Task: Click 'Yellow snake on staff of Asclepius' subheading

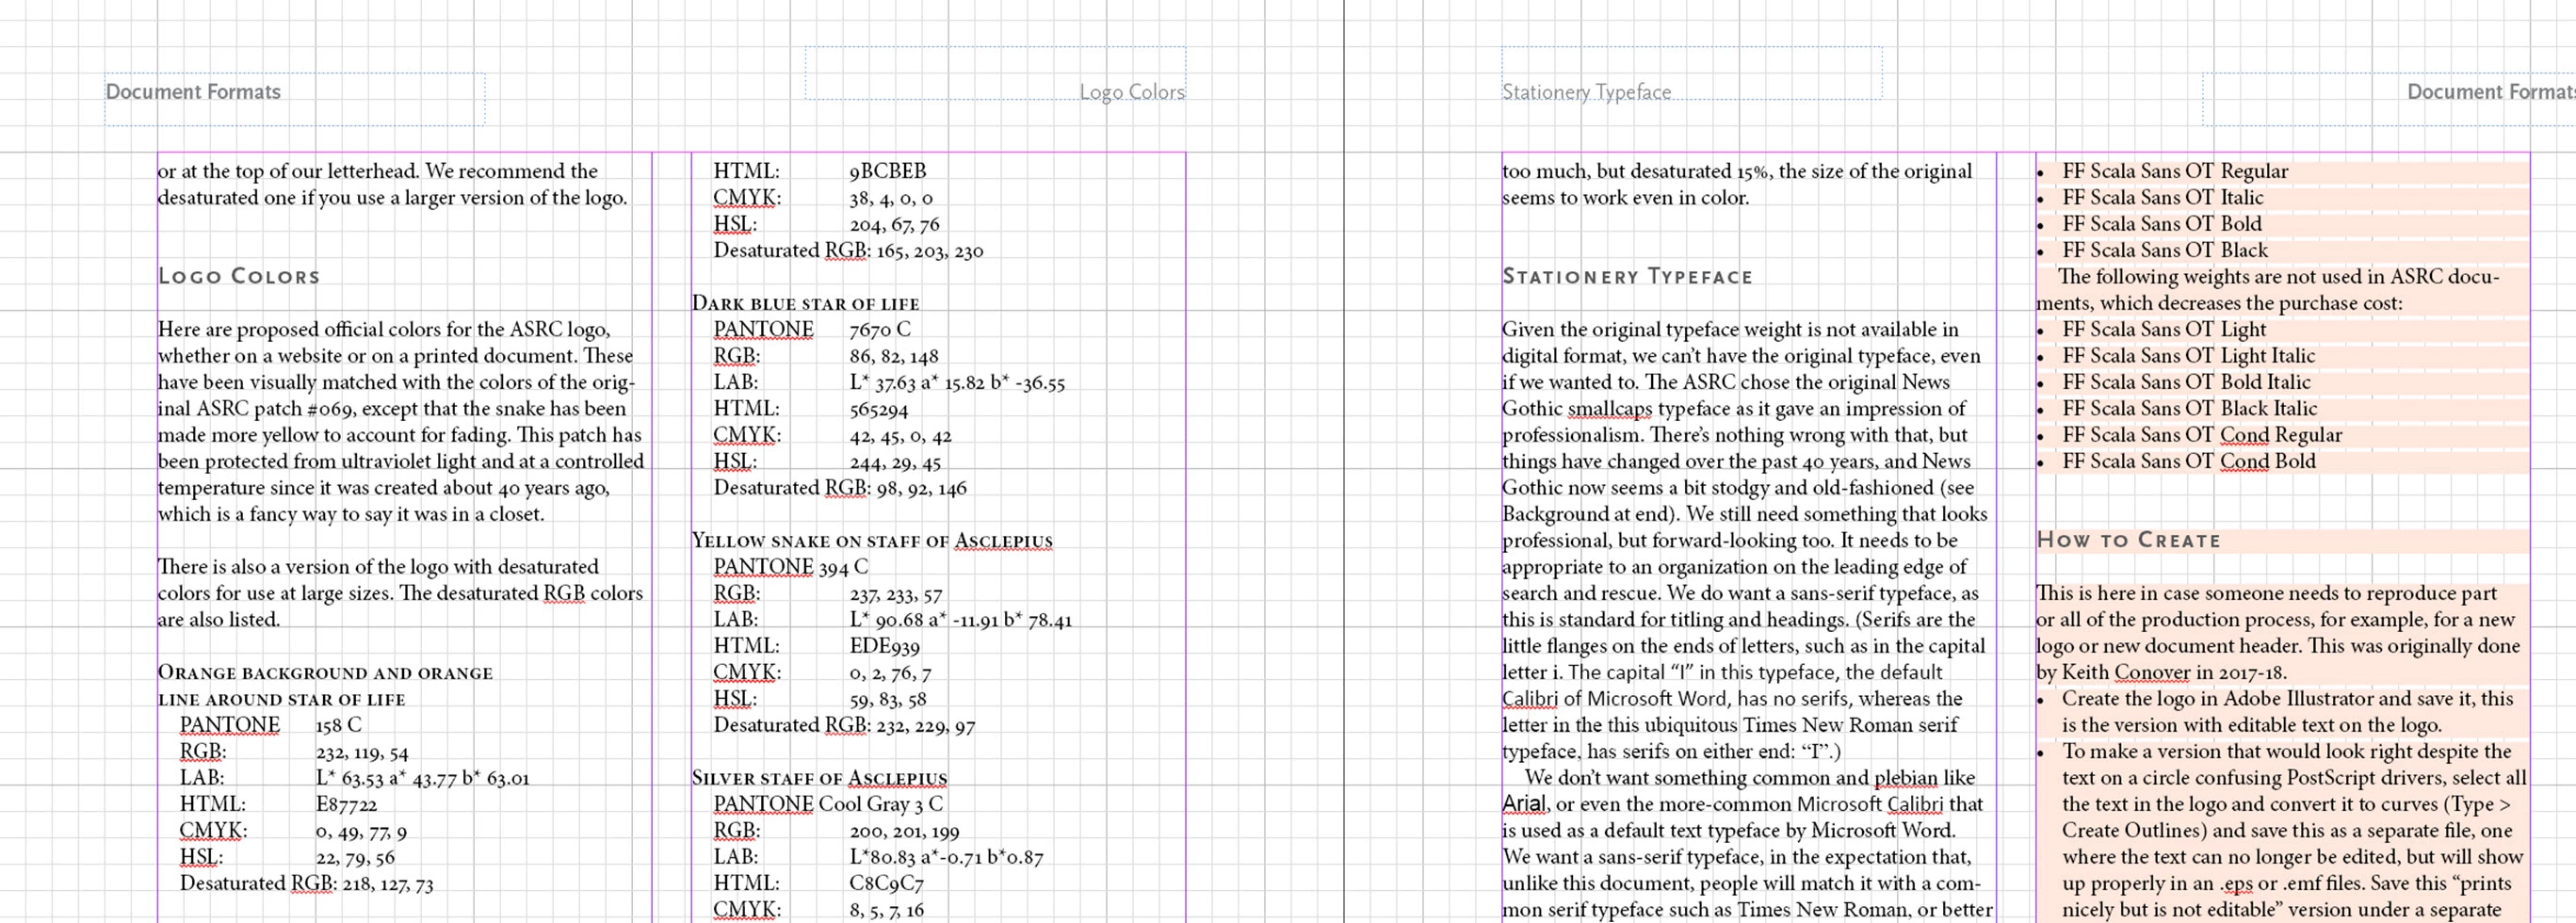Action: [x=872, y=541]
